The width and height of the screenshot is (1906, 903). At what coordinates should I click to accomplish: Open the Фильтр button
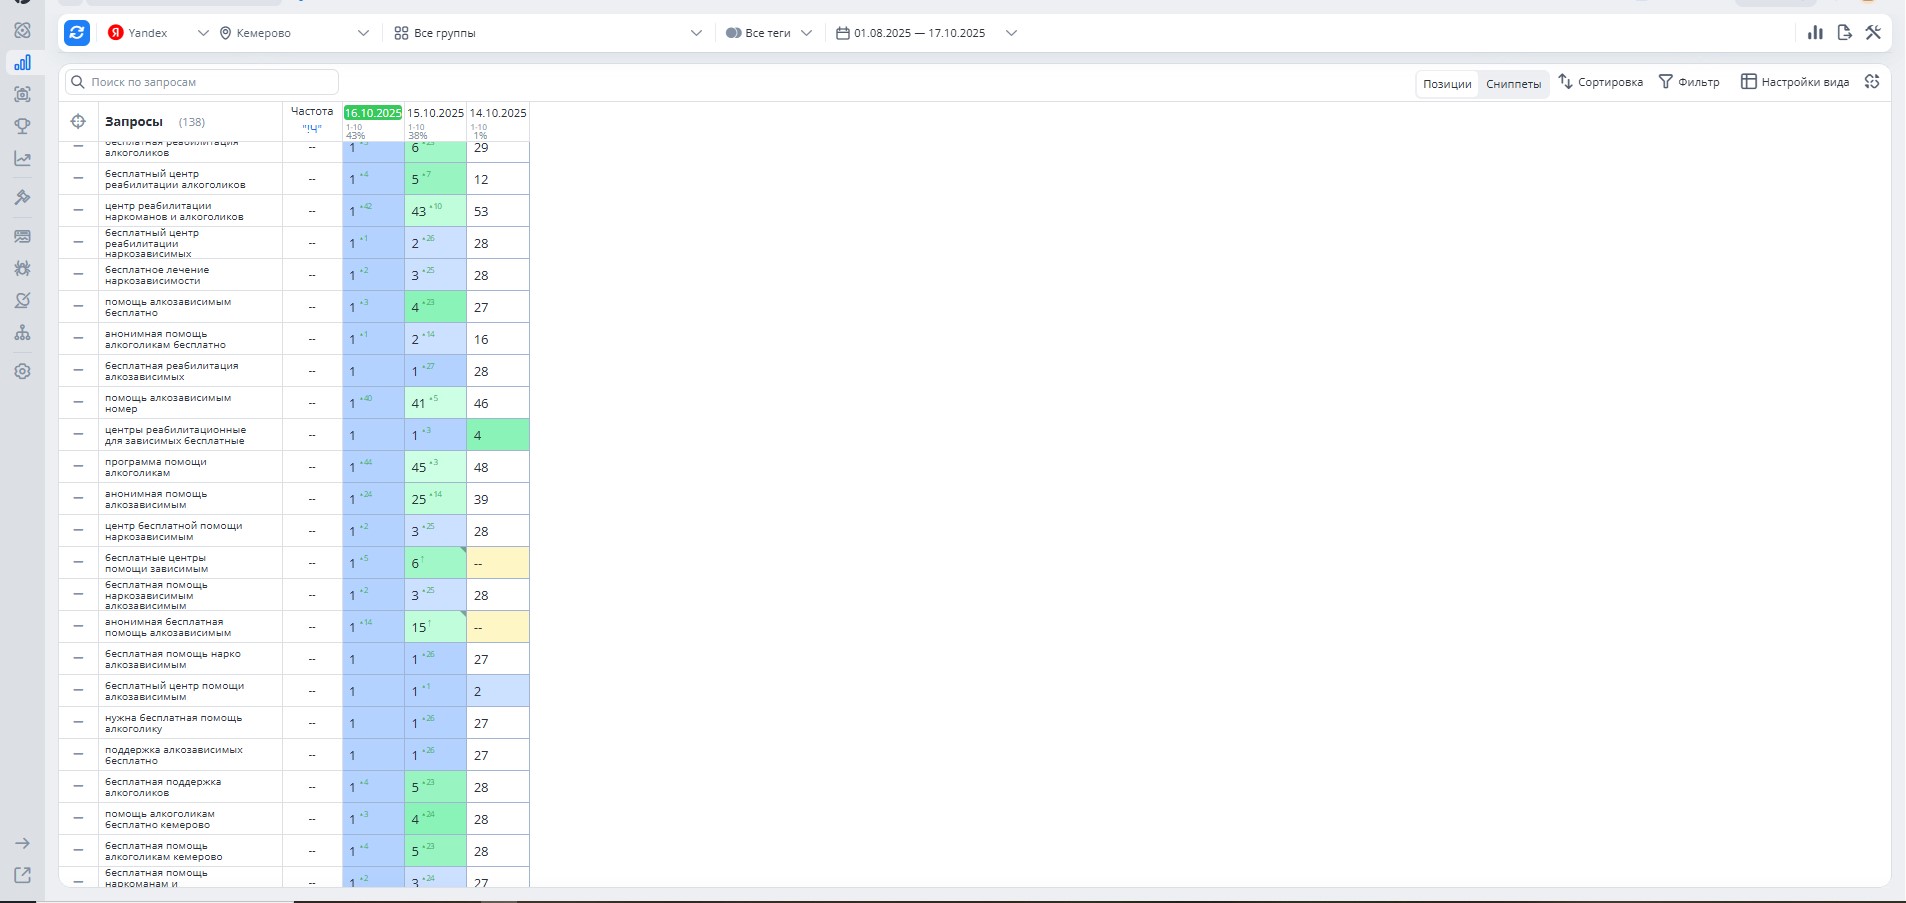(1689, 82)
